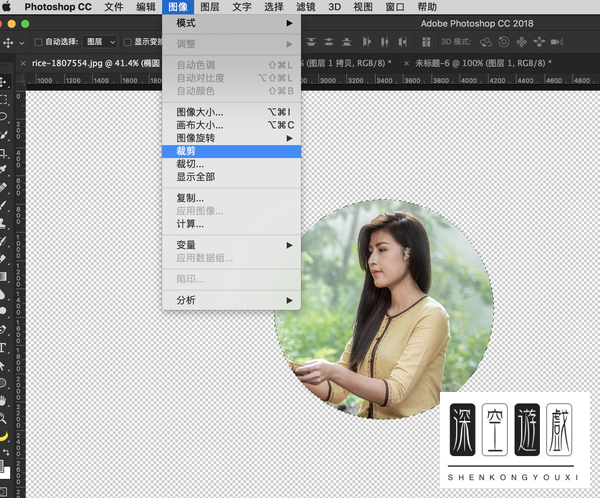Toggle the 显示变换 checkbox
The image size is (600, 498).
coord(127,42)
